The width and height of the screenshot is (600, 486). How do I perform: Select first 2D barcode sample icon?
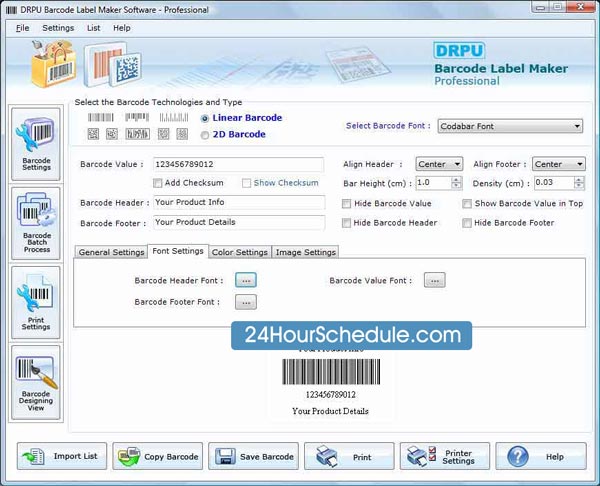pyautogui.click(x=93, y=134)
